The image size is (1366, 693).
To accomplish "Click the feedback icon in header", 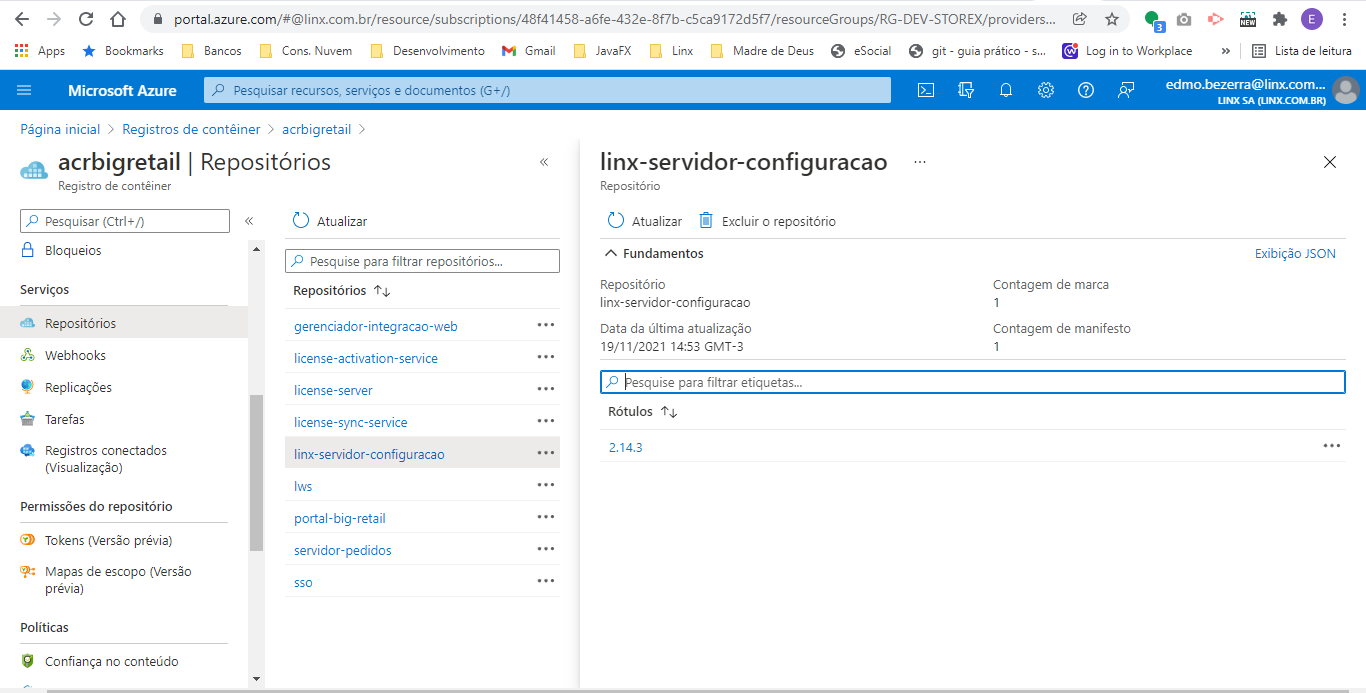I will [1126, 90].
